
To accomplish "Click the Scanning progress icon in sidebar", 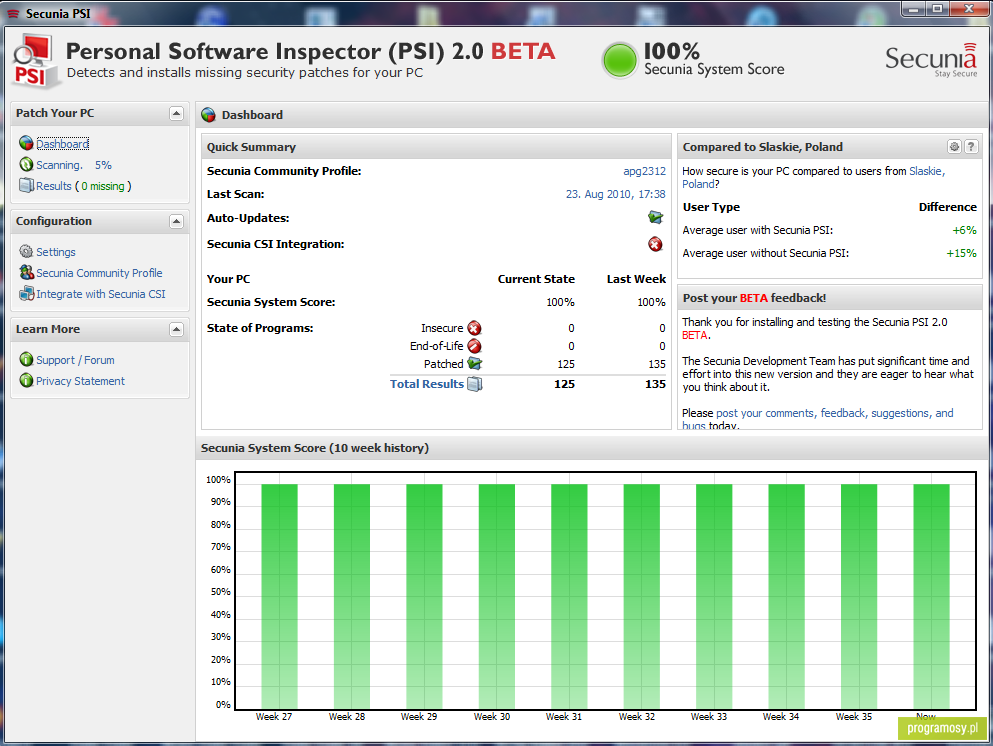I will coord(26,165).
